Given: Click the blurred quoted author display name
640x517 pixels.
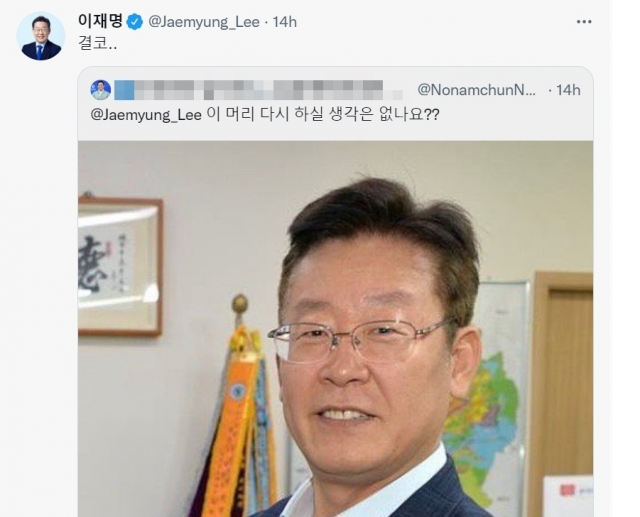Looking at the screenshot, I should coord(258,90).
